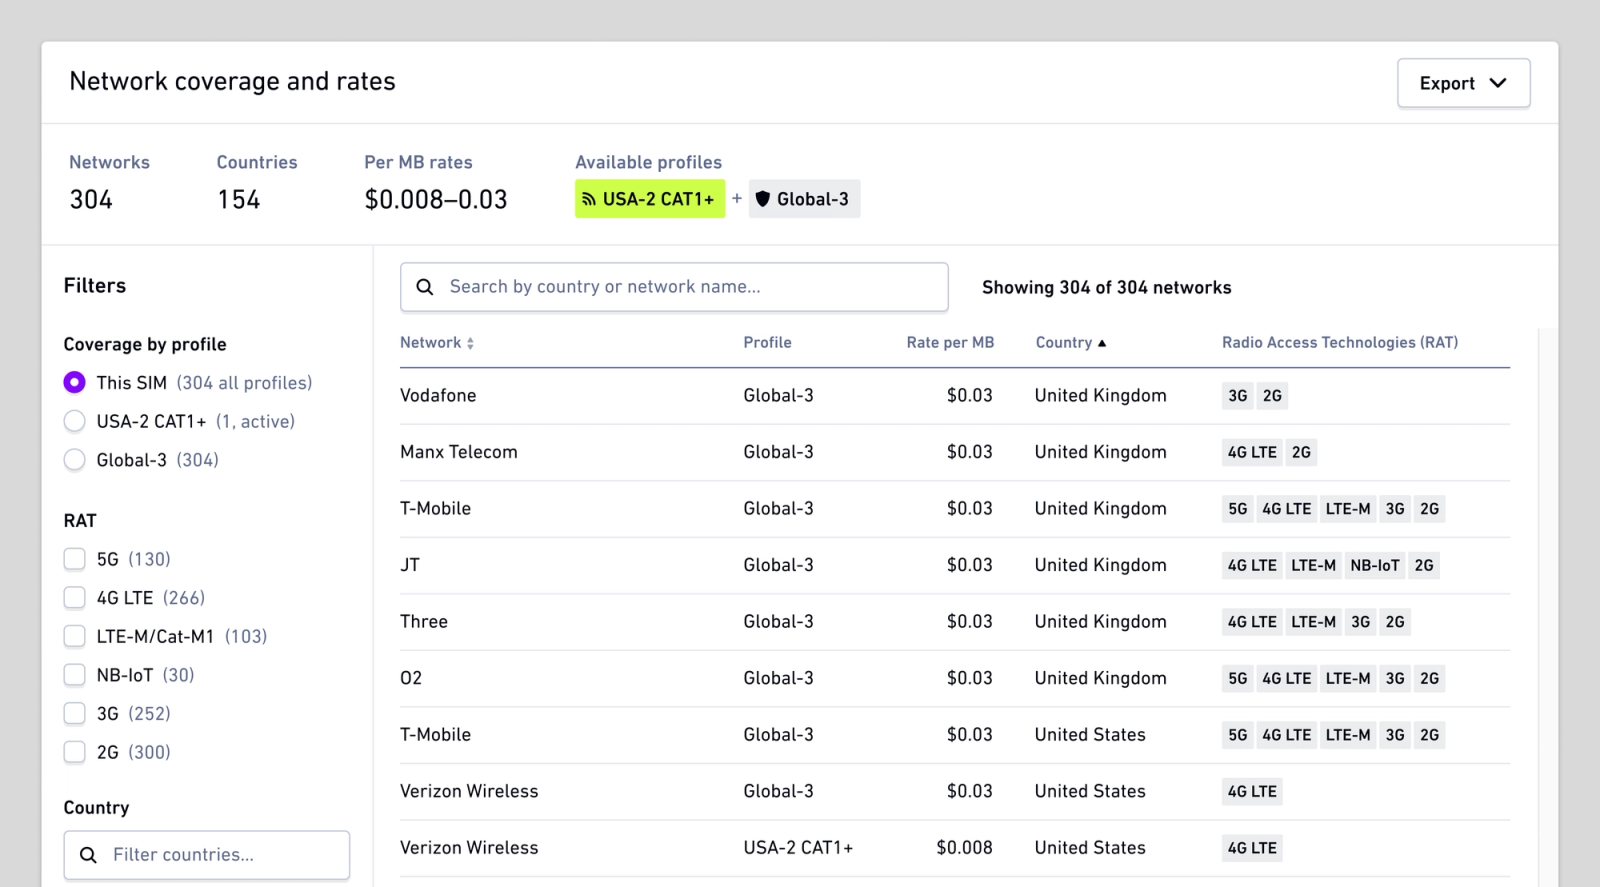The width and height of the screenshot is (1600, 887).
Task: Enable the 3G filter checkbox
Action: click(x=74, y=714)
